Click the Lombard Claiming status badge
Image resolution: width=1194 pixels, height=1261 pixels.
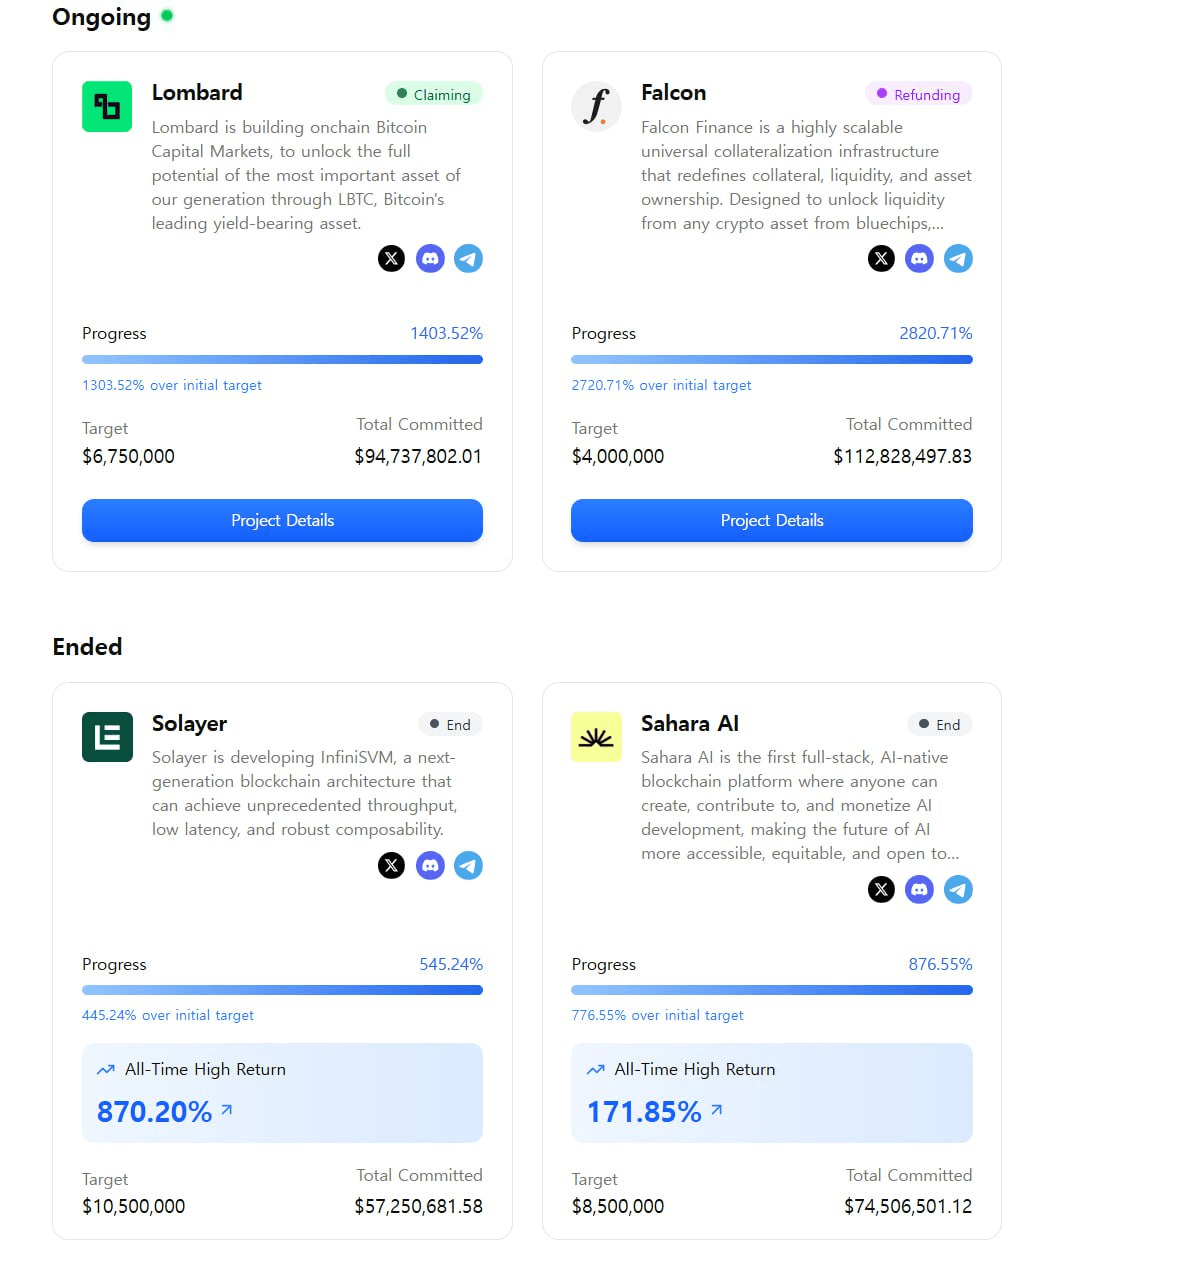434,94
